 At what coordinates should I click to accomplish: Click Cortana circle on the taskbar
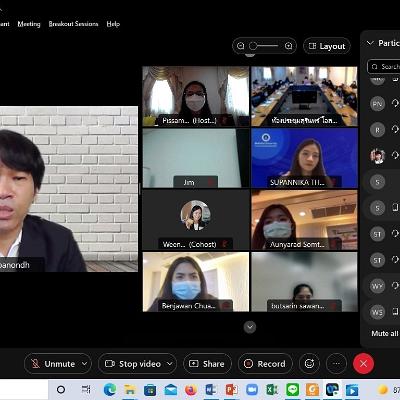click(x=61, y=389)
